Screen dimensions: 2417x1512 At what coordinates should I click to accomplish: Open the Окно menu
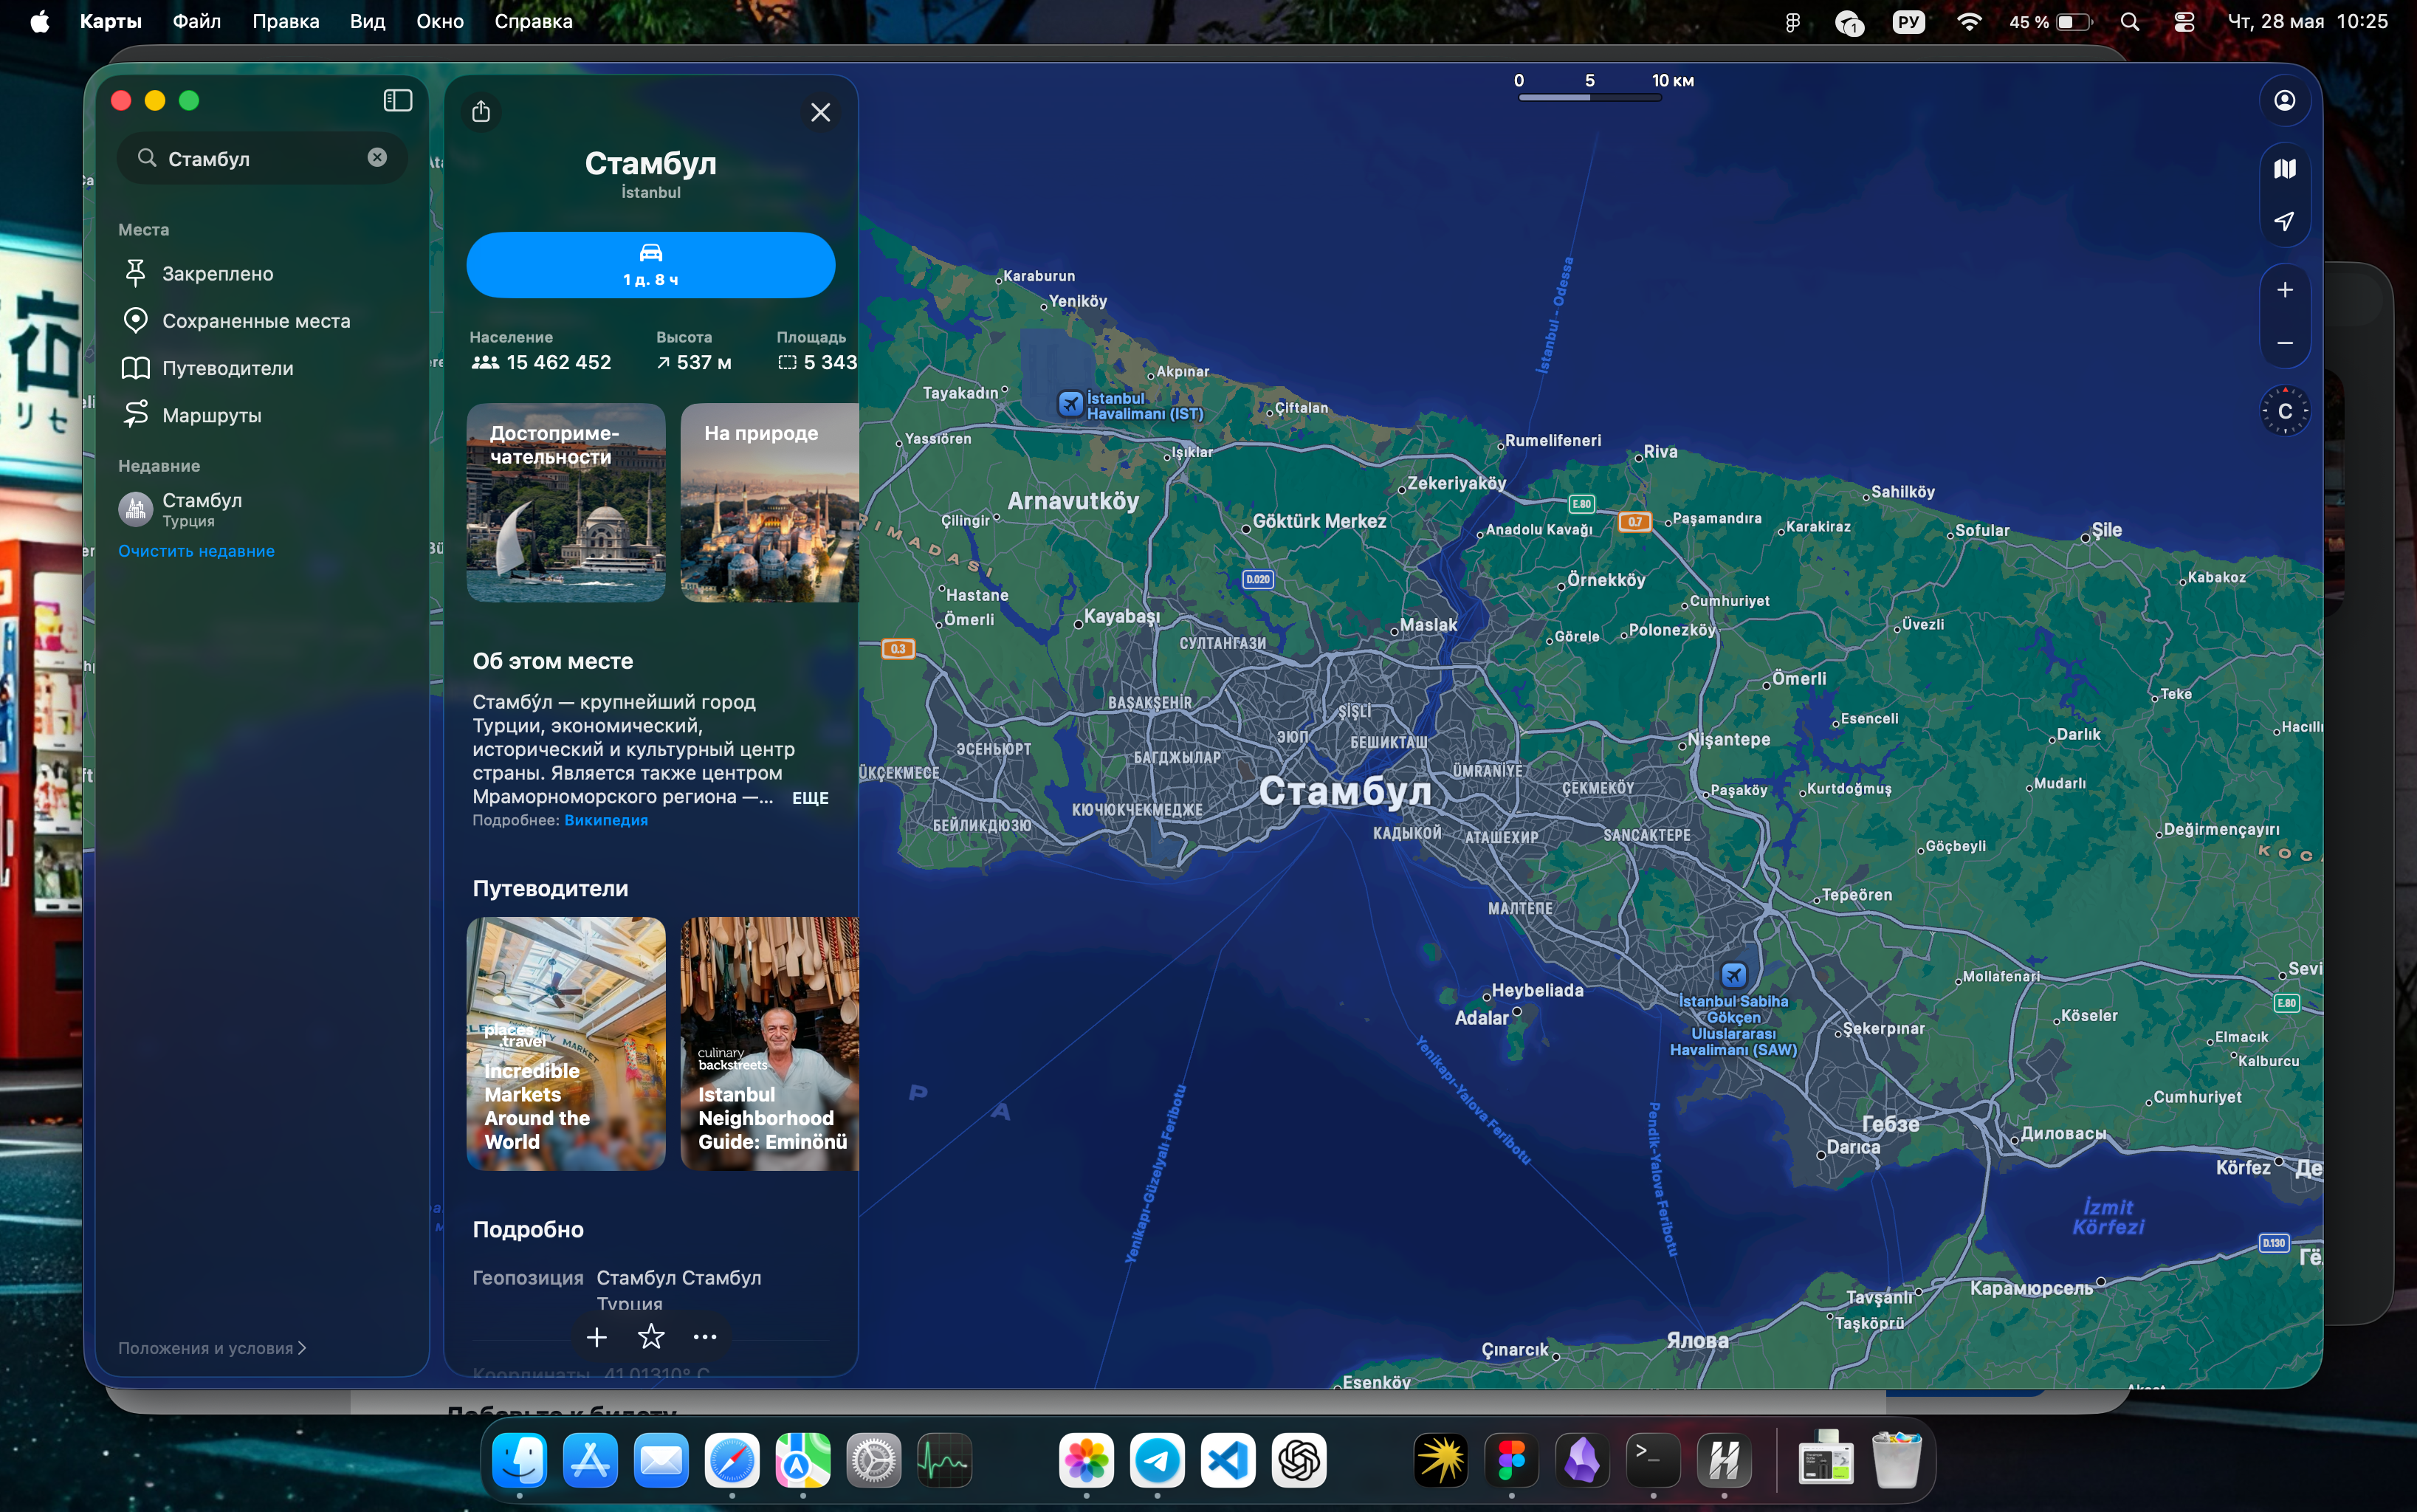click(x=440, y=21)
